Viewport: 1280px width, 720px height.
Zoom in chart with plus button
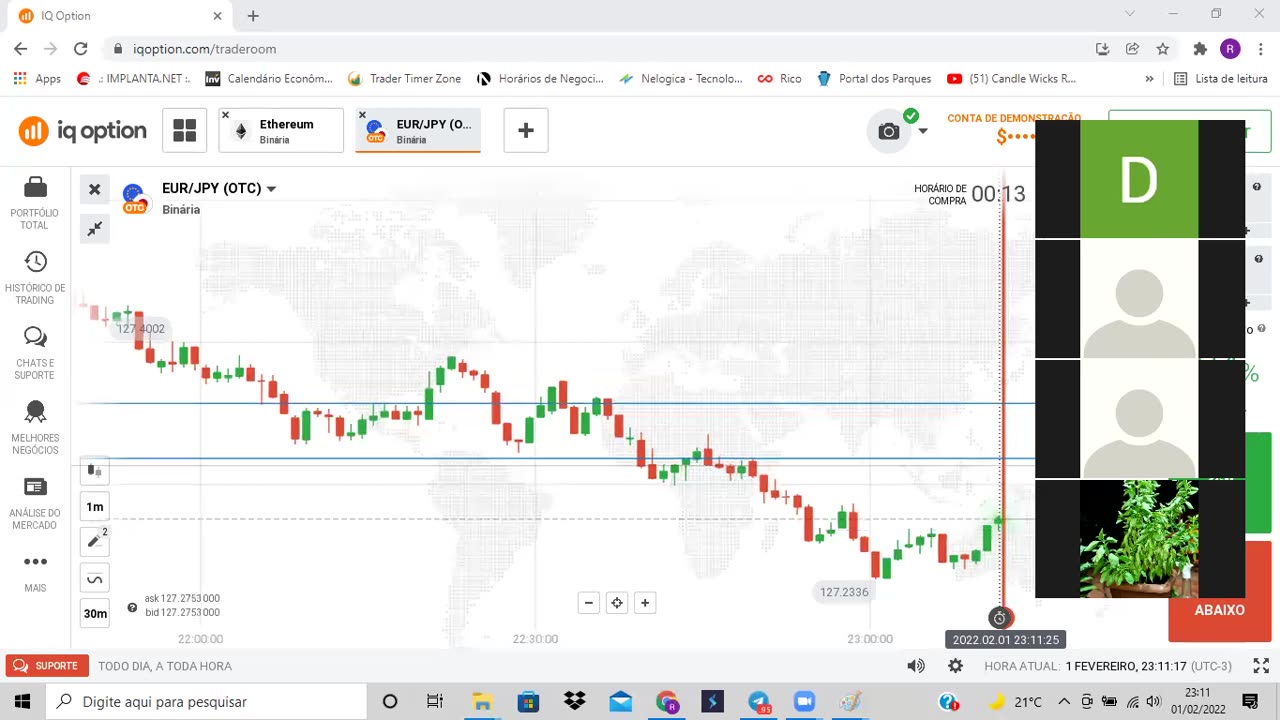(645, 602)
